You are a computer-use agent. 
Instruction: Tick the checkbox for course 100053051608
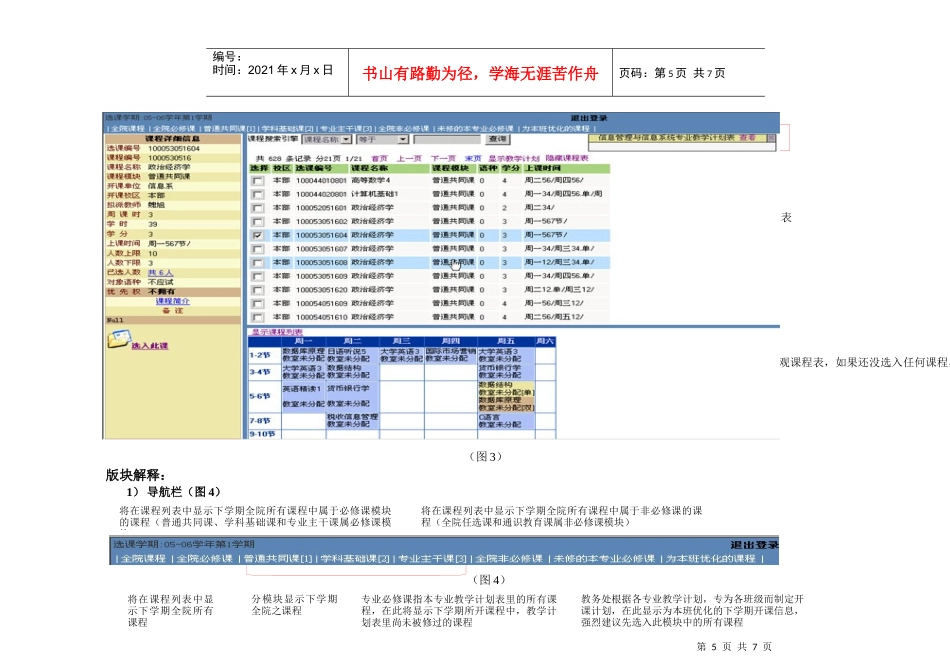tap(257, 262)
